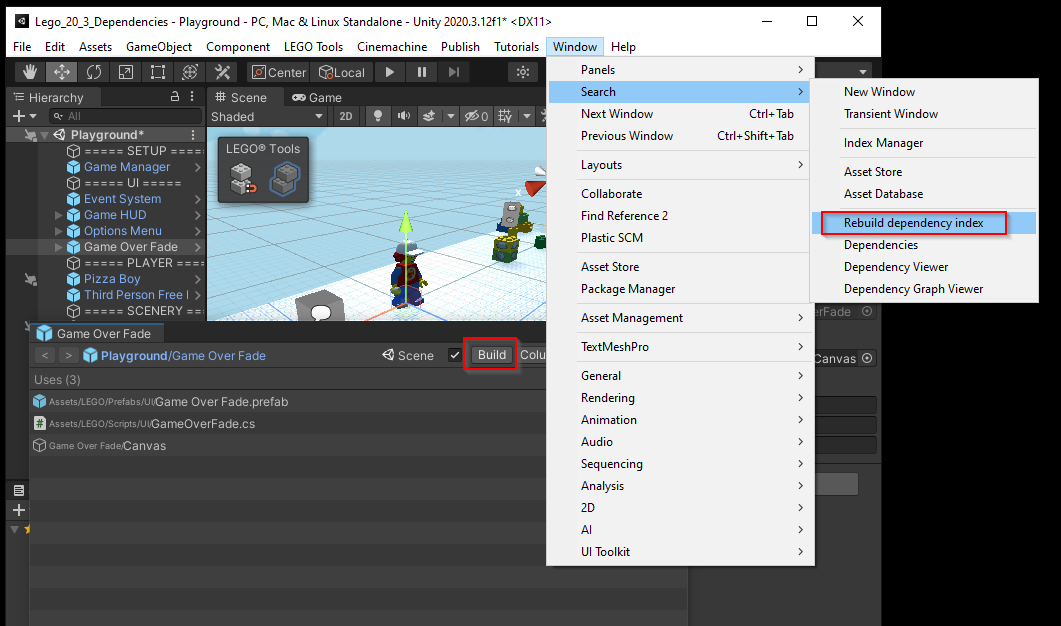Open the Shaded draw mode dropdown

[x=268, y=116]
